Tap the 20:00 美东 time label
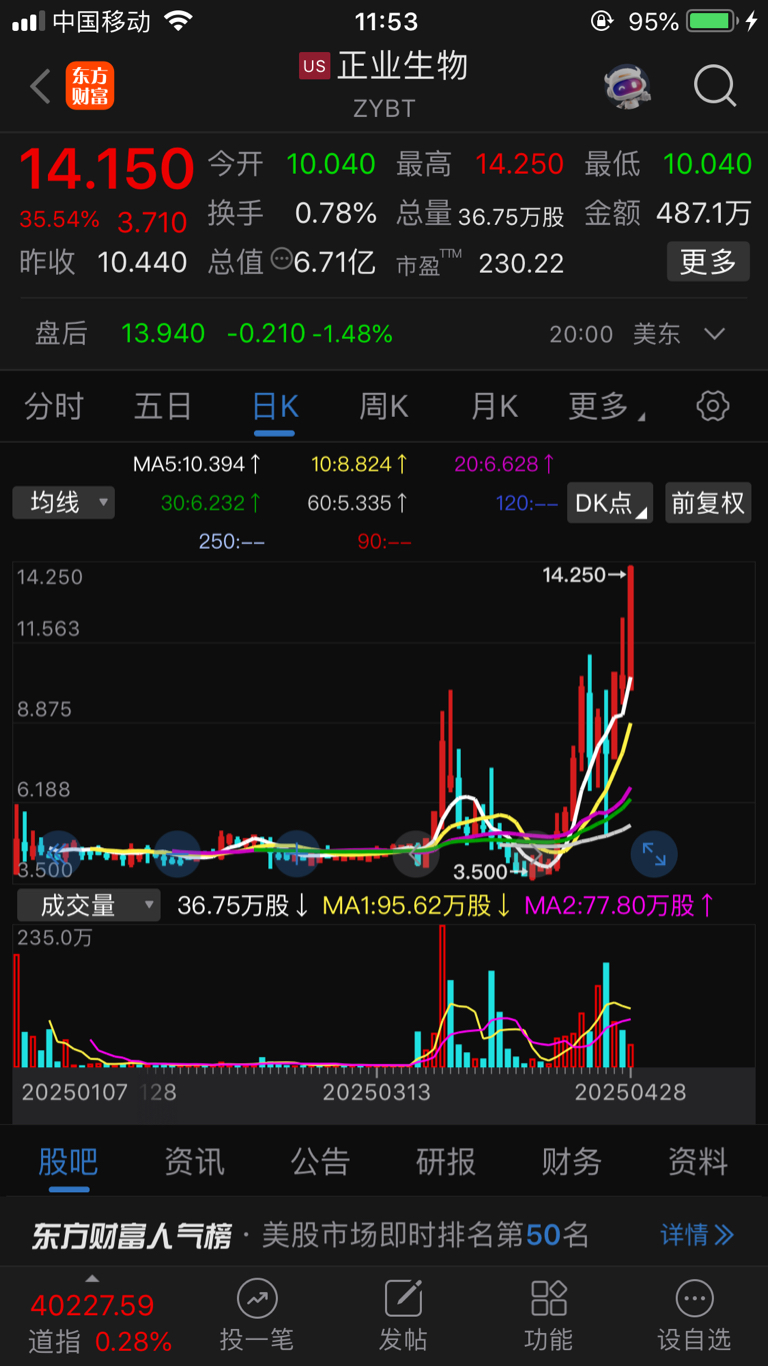 (615, 334)
